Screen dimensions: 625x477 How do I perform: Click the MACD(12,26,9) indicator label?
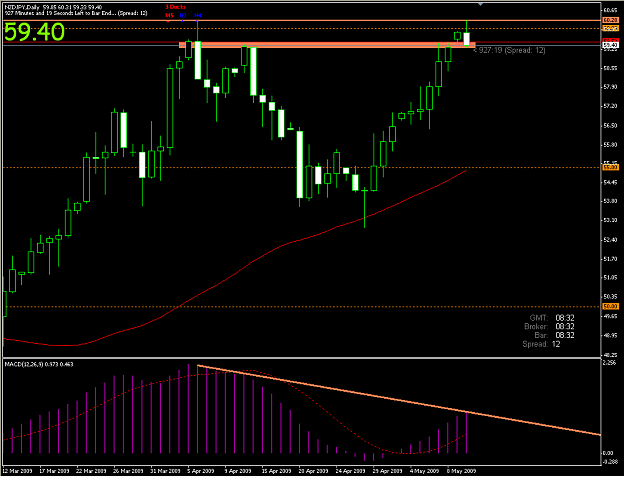39,364
